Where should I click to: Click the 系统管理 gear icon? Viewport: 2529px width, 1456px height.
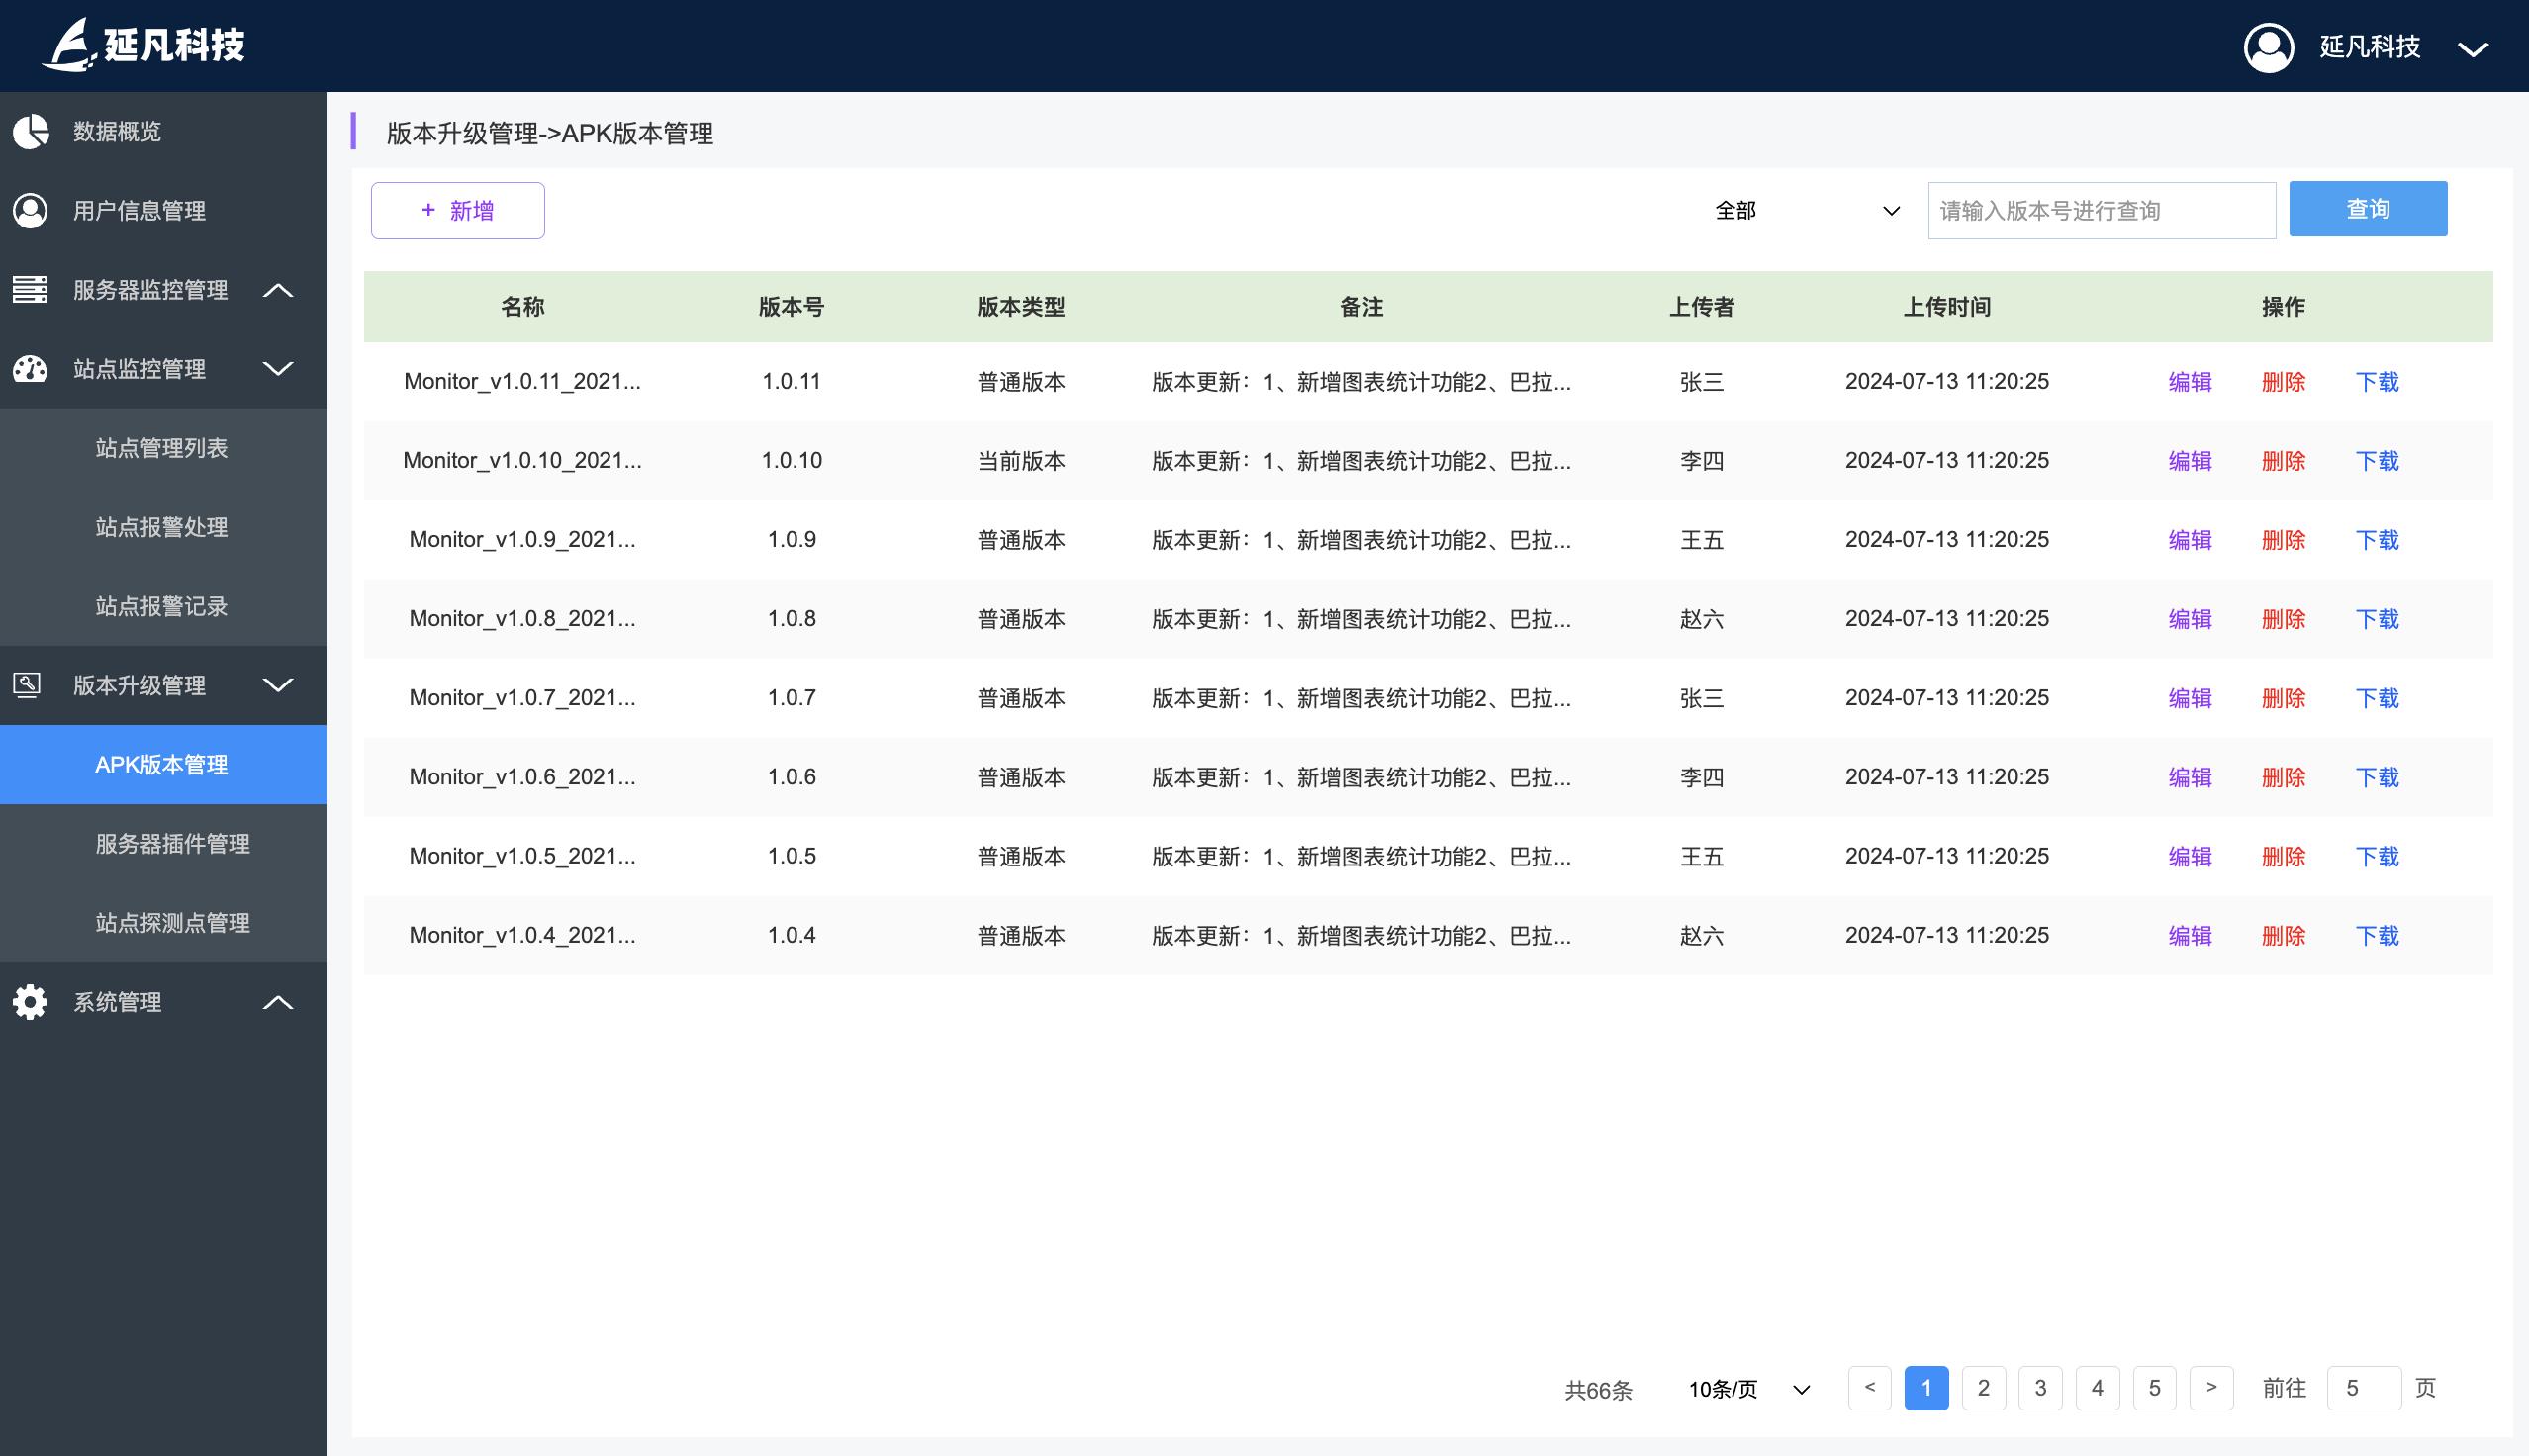(x=29, y=1002)
